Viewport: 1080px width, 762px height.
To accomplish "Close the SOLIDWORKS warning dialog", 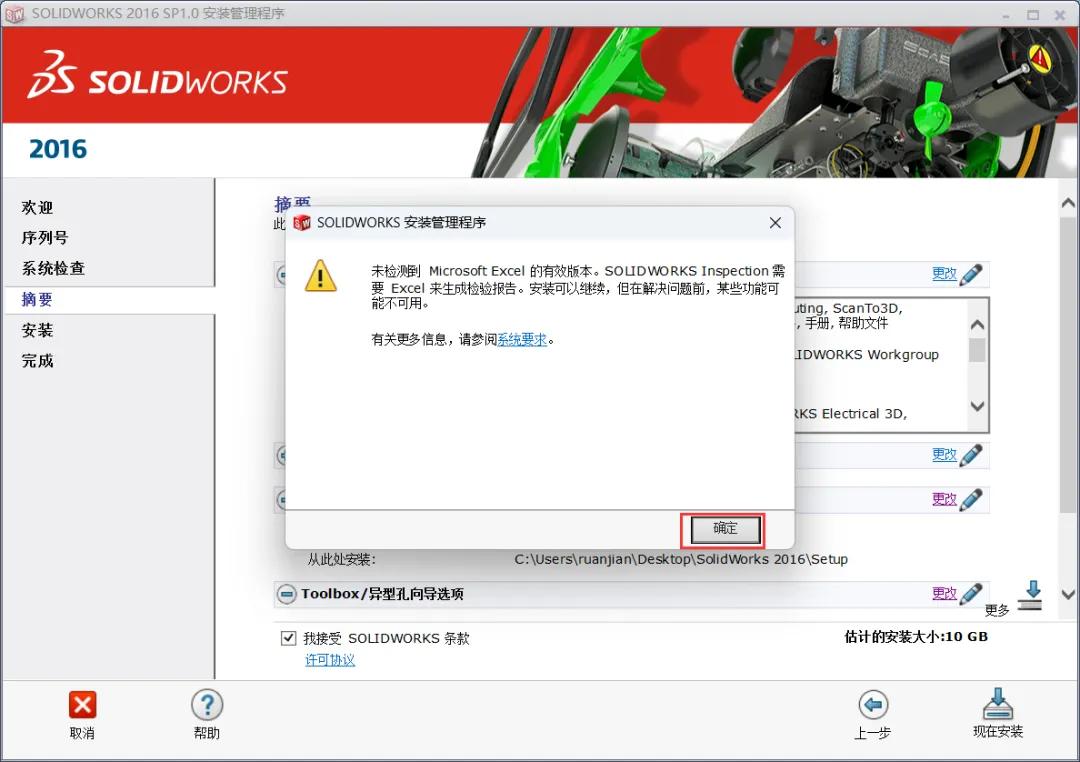I will click(775, 223).
